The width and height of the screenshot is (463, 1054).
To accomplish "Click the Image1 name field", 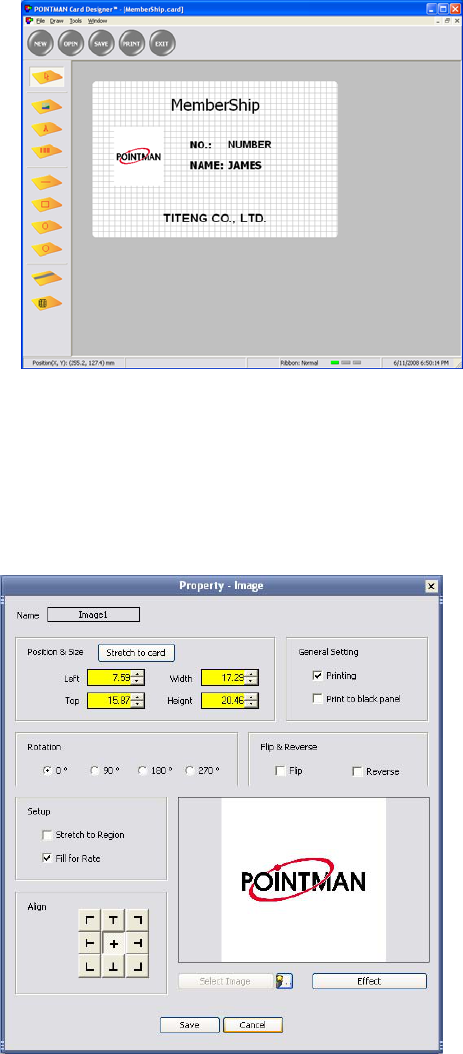I will coord(93,614).
